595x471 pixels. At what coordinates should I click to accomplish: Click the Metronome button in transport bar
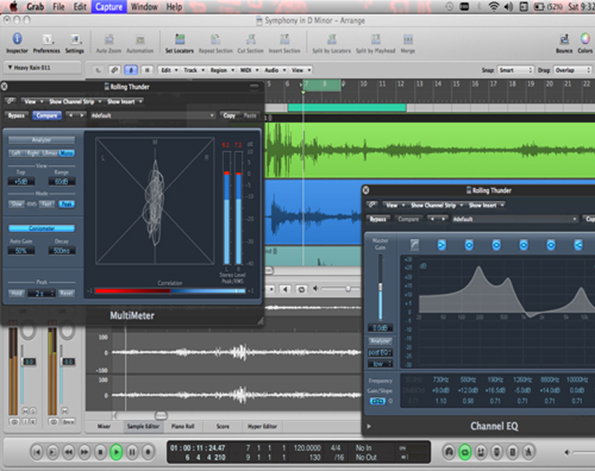[x=529, y=452]
